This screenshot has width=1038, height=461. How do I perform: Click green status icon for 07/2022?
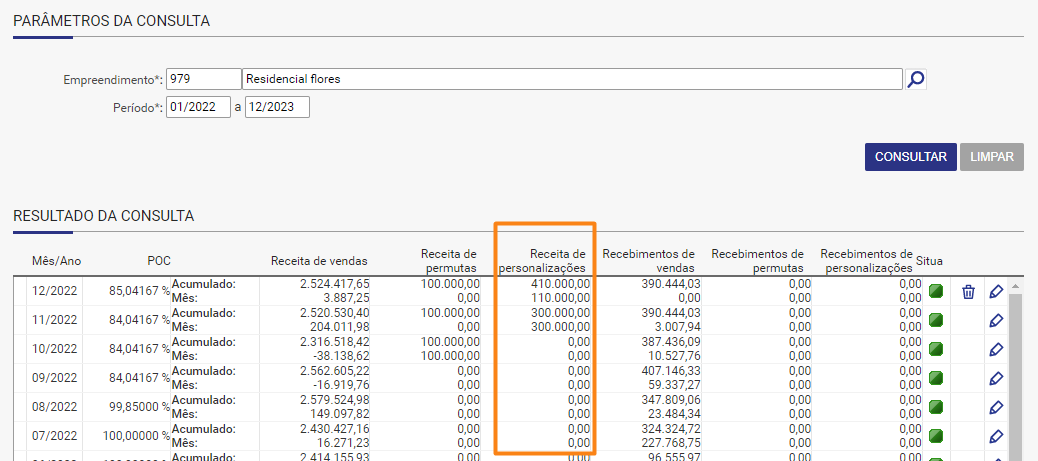935,437
